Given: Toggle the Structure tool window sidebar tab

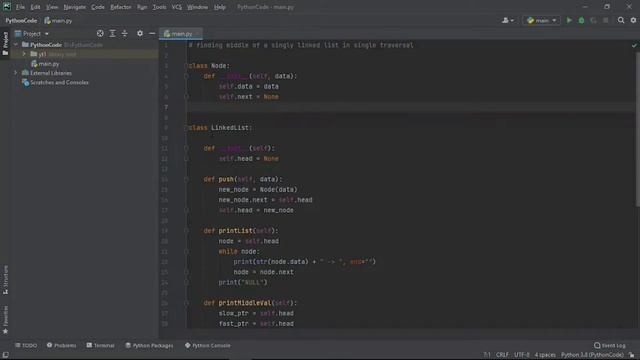Looking at the screenshot, I should 5,280.
